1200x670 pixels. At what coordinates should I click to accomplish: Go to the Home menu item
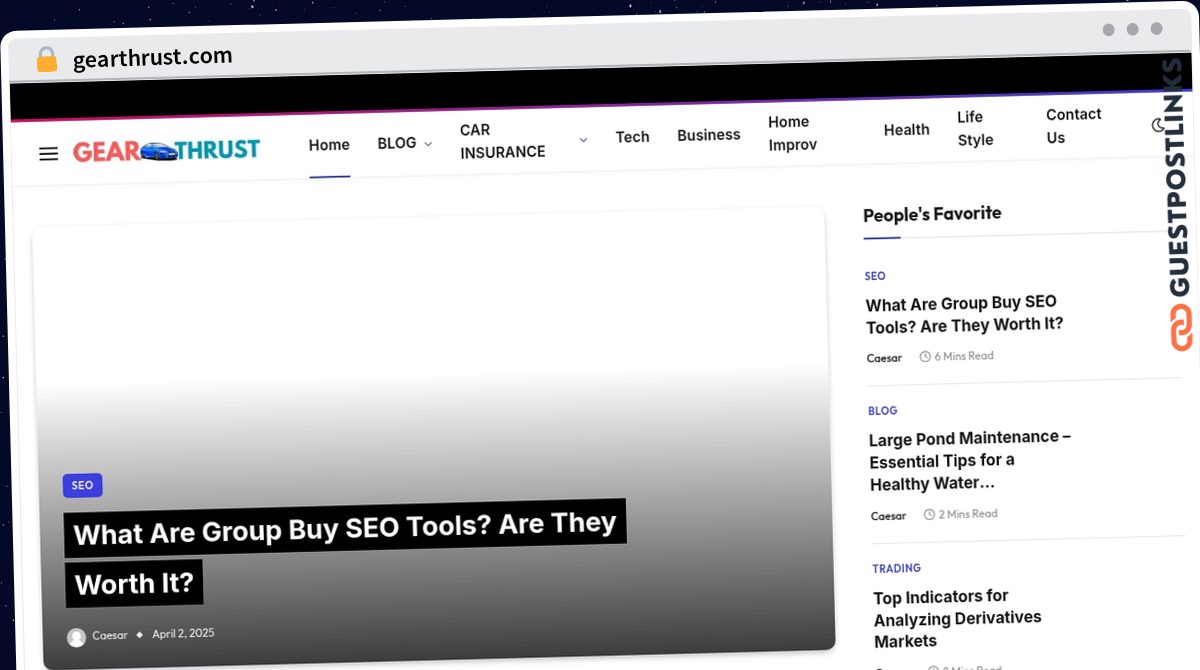click(x=329, y=145)
